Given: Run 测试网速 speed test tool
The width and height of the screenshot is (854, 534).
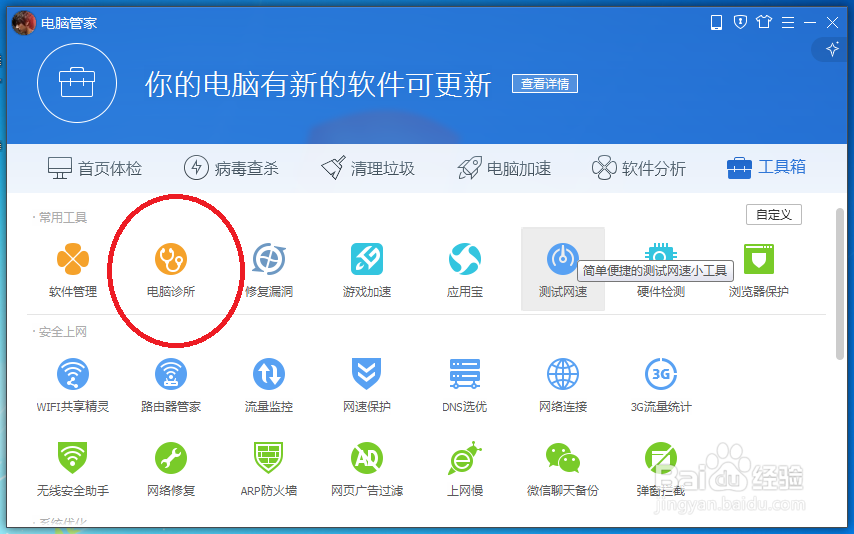Looking at the screenshot, I should (563, 269).
